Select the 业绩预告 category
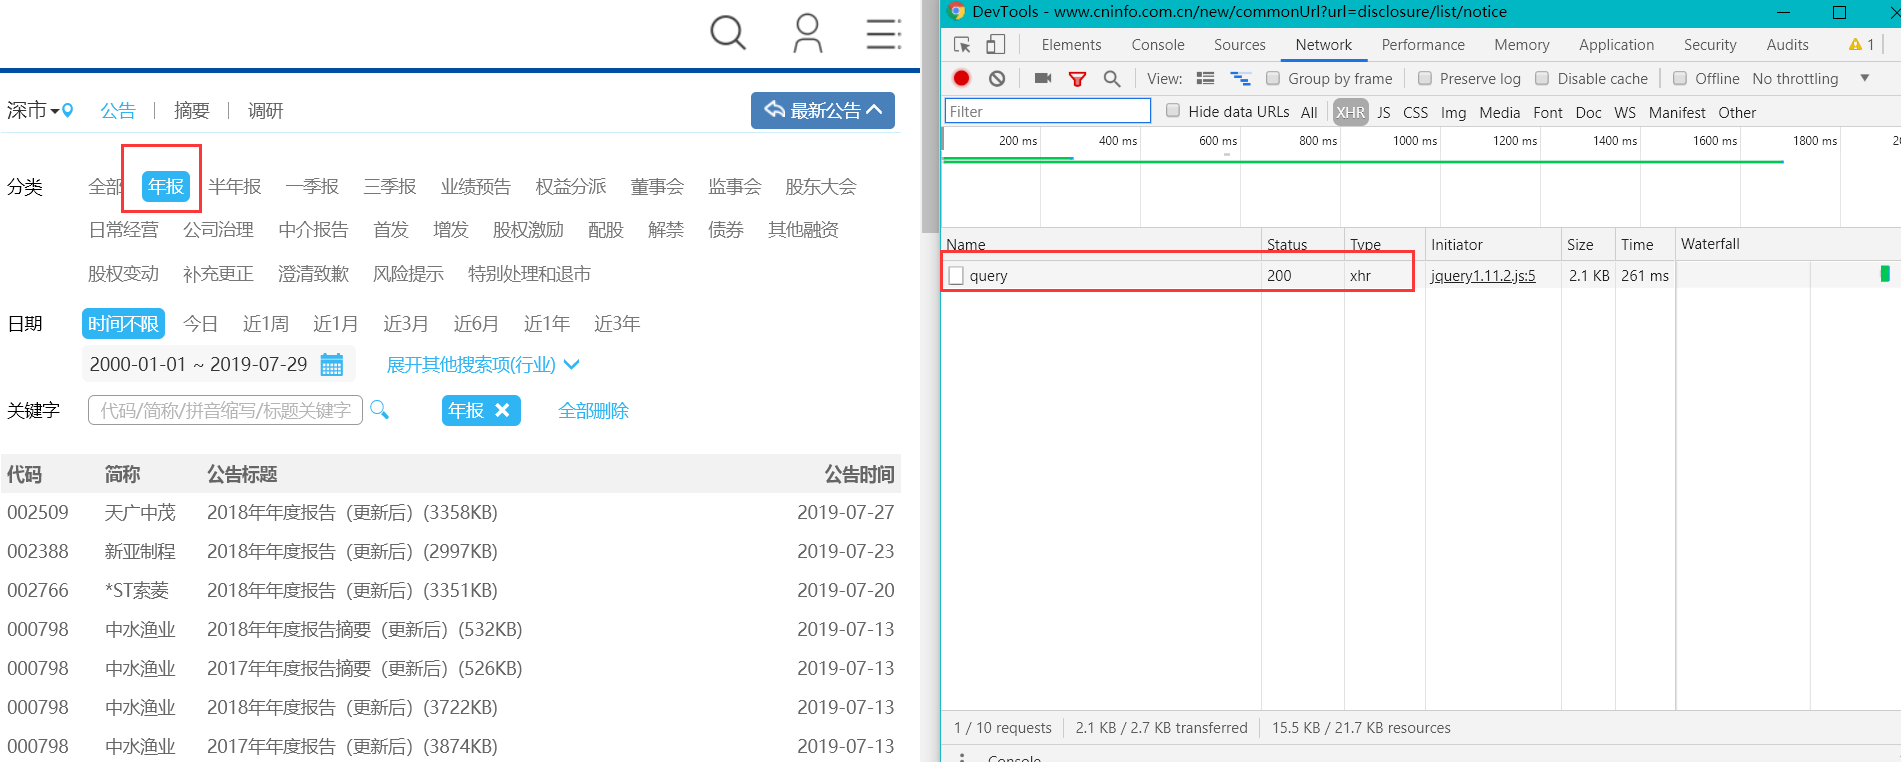This screenshot has height=762, width=1901. pos(476,187)
